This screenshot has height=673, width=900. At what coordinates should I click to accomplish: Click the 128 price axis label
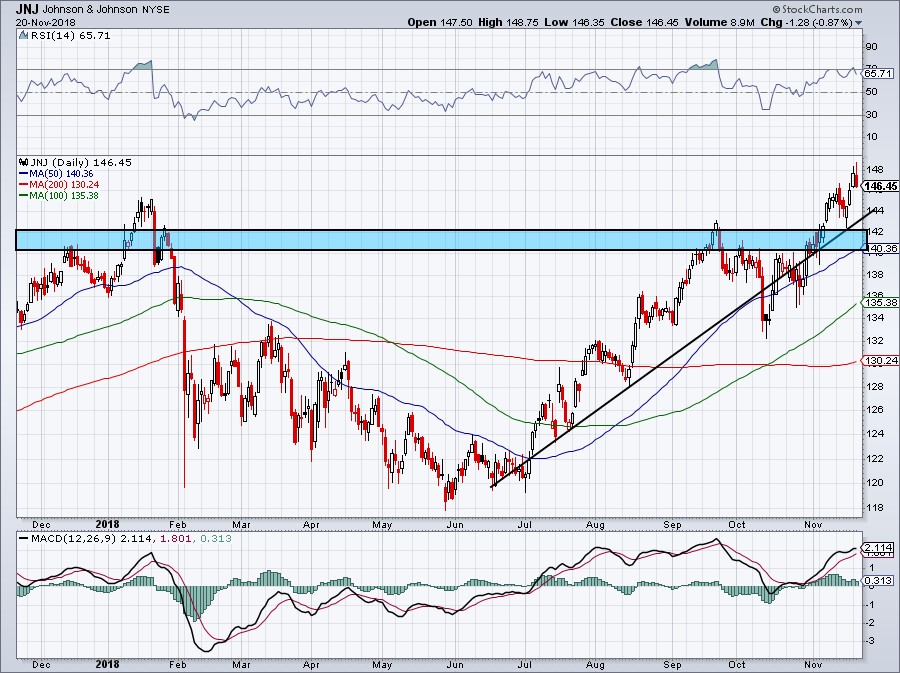click(875, 386)
